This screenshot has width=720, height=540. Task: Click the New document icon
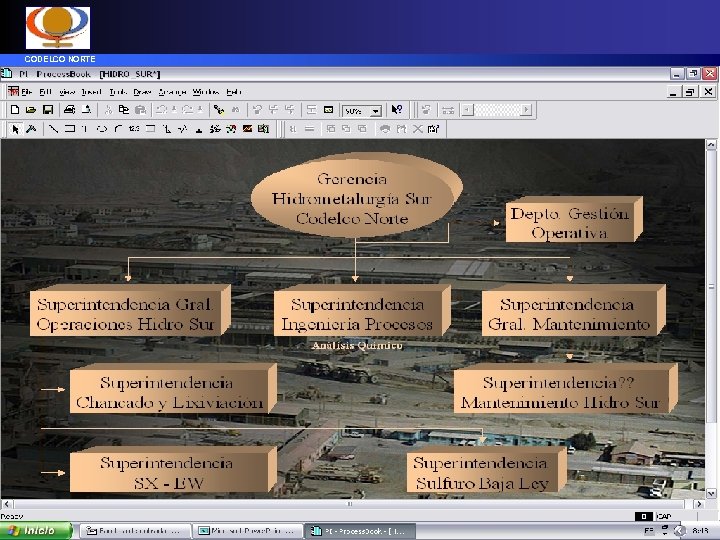click(x=15, y=109)
